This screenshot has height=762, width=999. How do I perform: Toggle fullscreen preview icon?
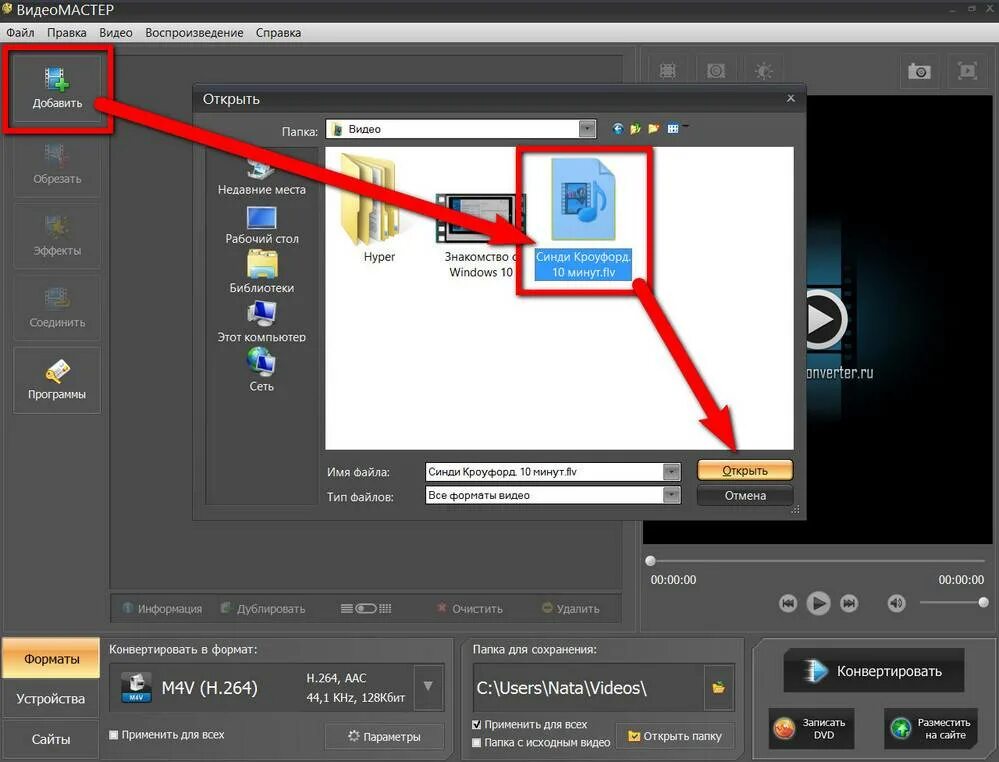tap(967, 71)
